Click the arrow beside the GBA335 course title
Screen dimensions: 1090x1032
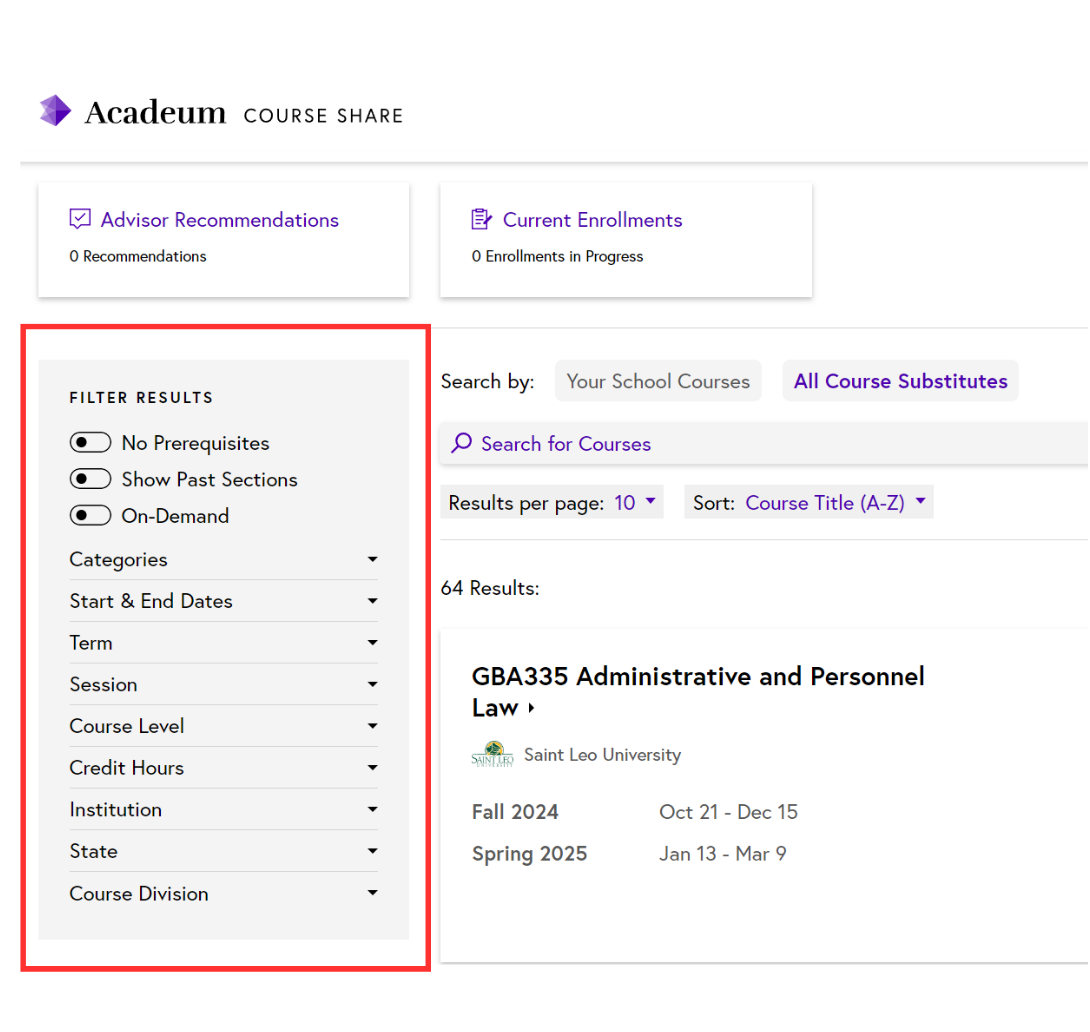[531, 707]
